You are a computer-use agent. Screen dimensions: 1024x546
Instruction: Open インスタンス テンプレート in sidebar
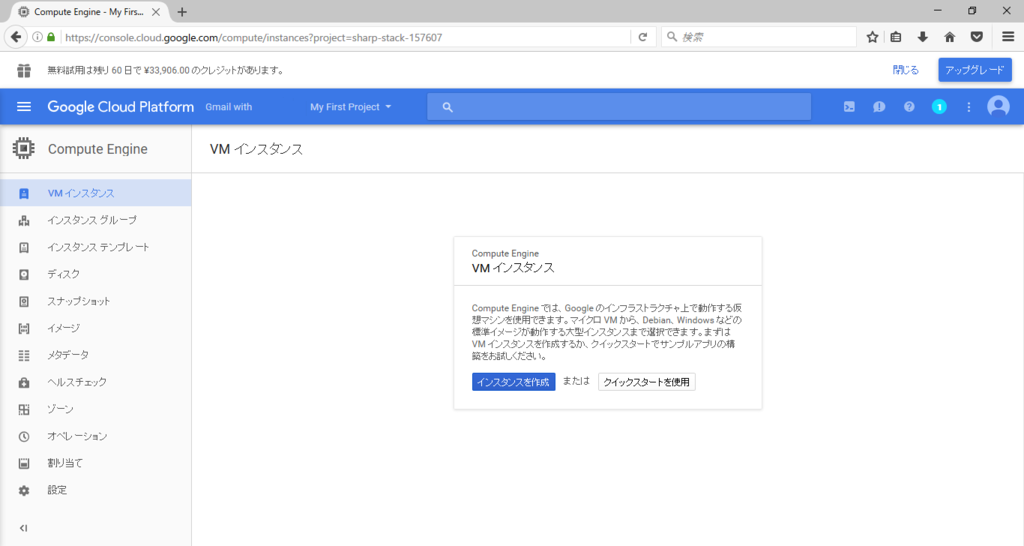(x=95, y=247)
